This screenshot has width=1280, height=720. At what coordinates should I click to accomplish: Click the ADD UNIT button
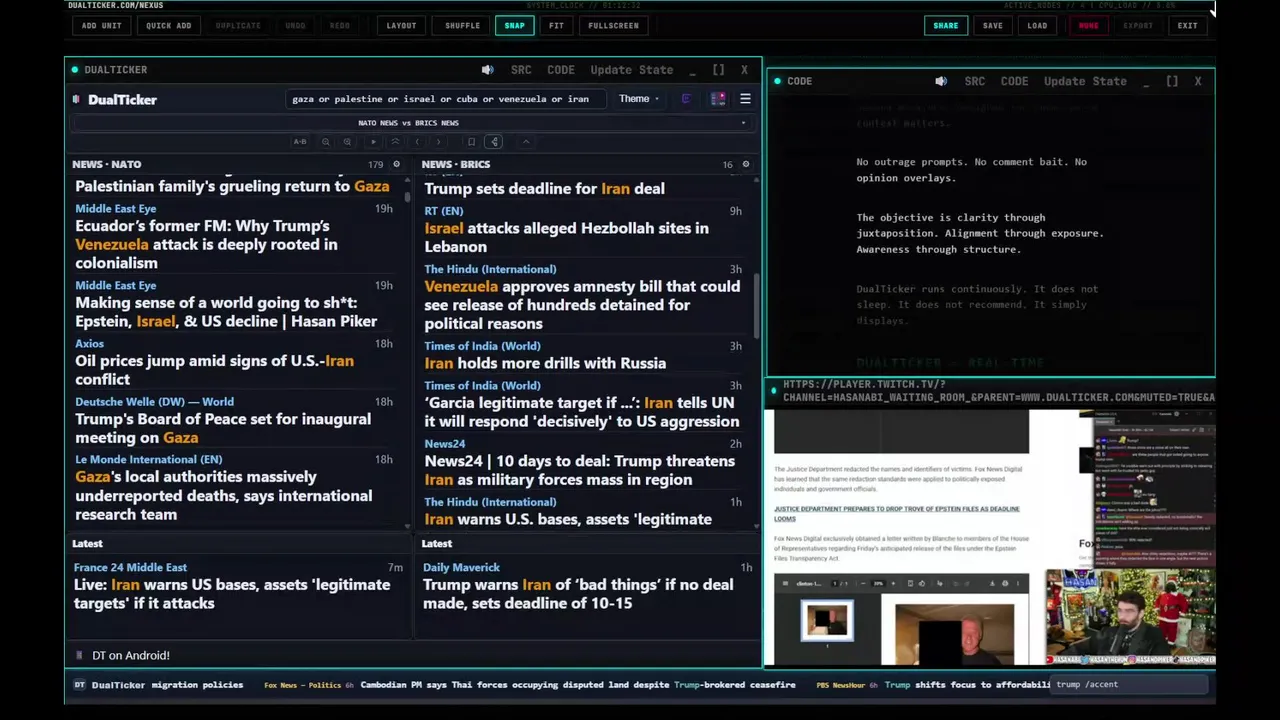coord(101,25)
